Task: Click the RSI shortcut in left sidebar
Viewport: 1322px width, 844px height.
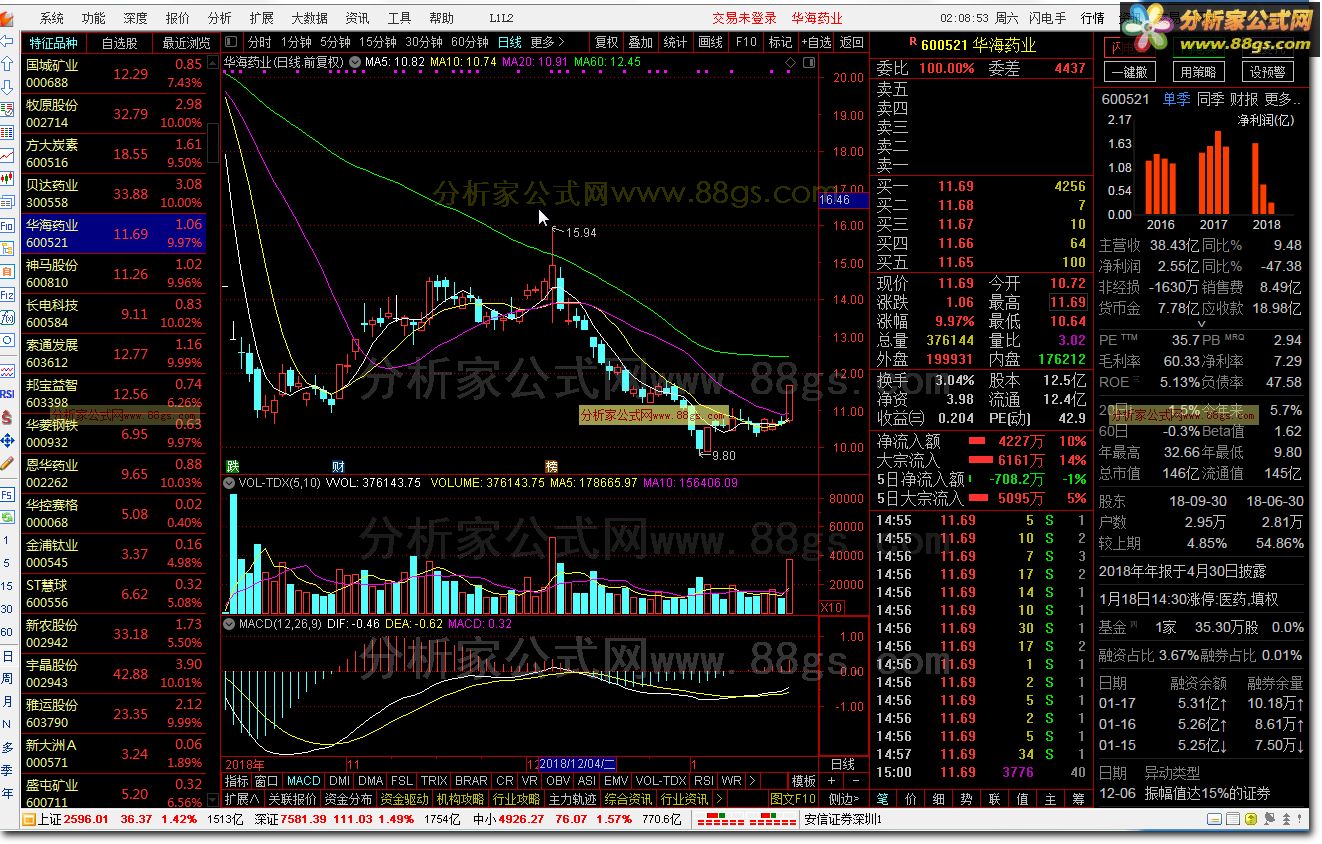Action: (x=8, y=394)
